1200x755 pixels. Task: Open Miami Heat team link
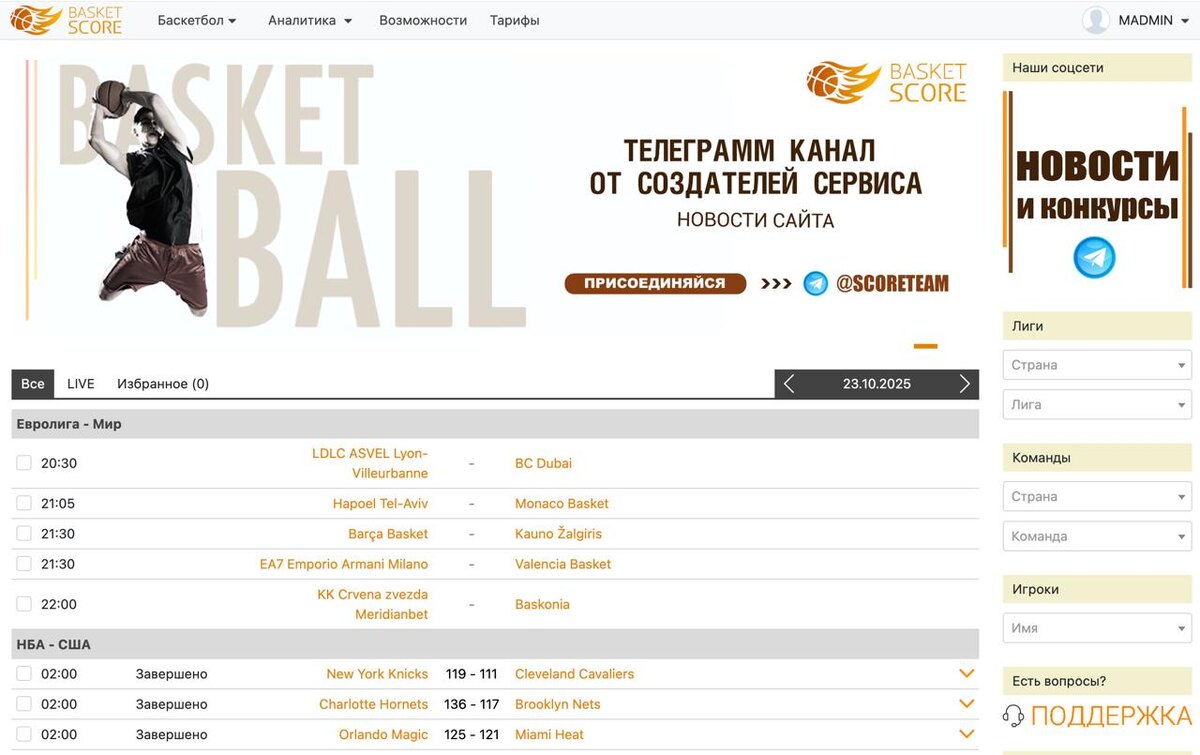tap(549, 734)
